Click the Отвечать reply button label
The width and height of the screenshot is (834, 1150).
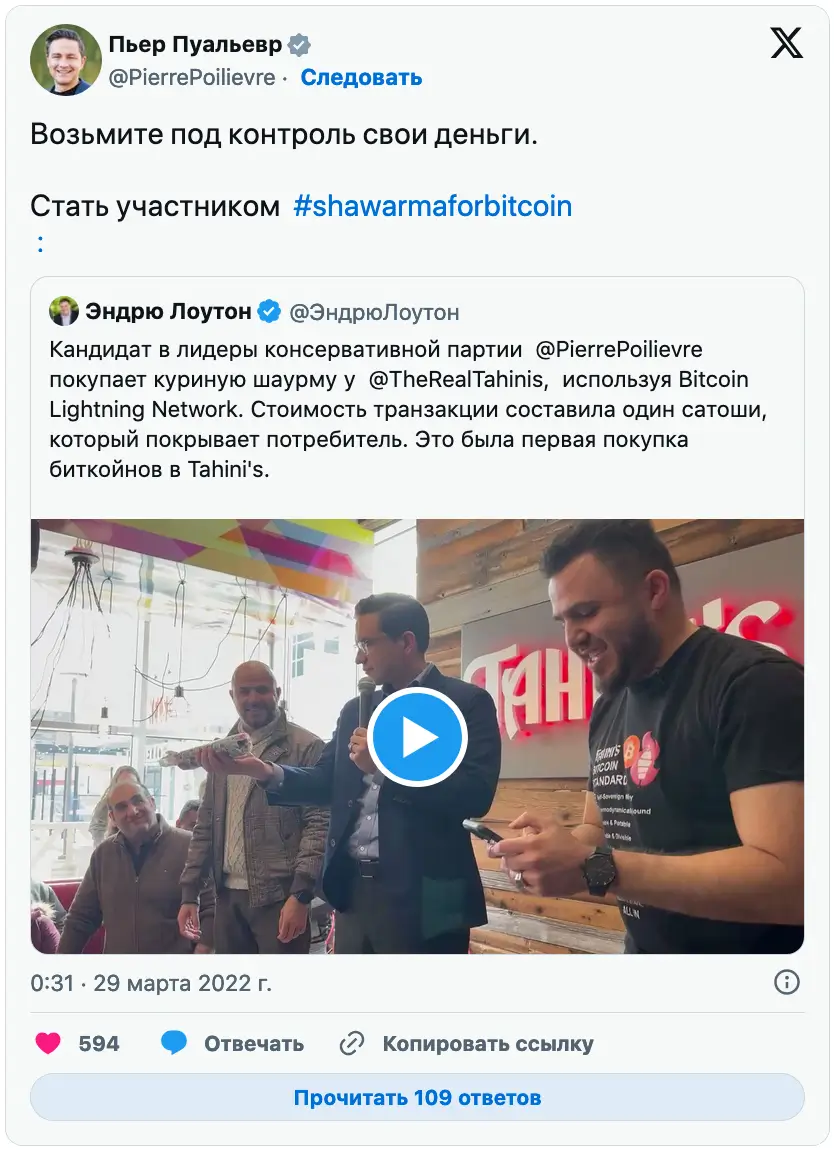coord(254,1044)
